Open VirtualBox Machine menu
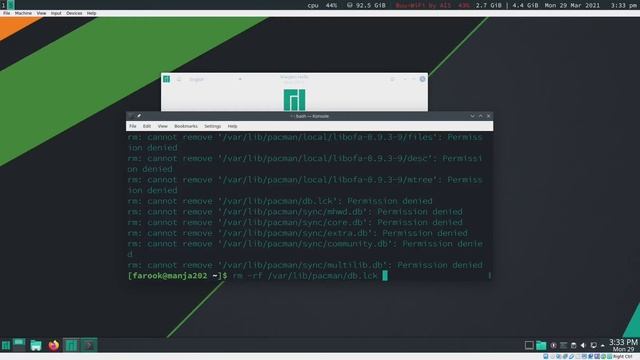This screenshot has width=640, height=360. point(23,13)
